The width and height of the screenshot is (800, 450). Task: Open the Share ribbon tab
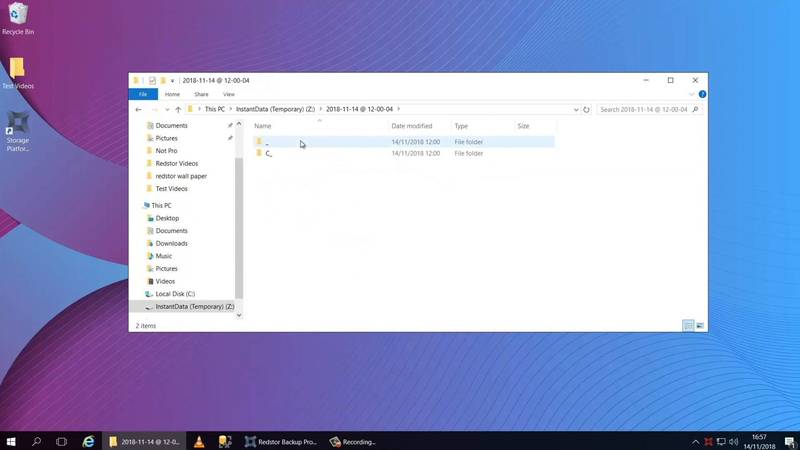pyautogui.click(x=201, y=94)
